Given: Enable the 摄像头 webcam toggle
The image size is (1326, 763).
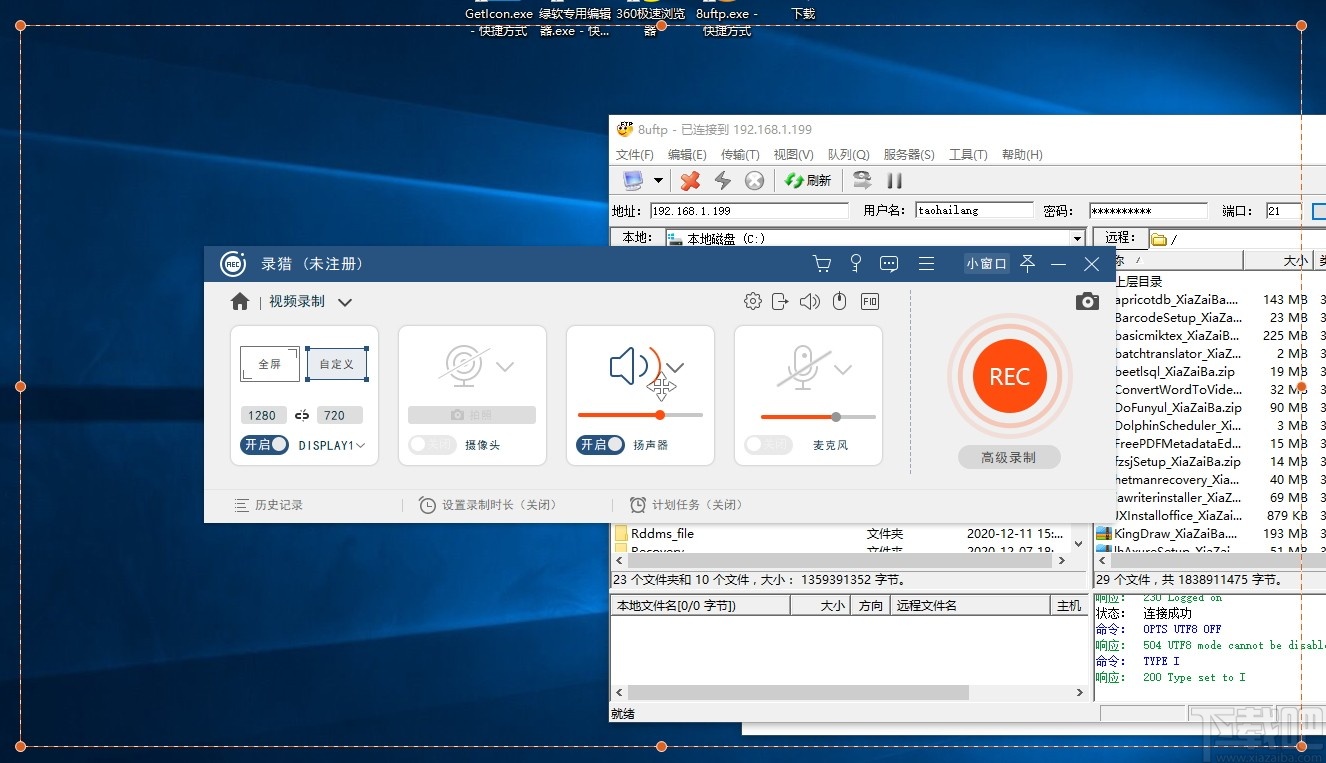Looking at the screenshot, I should tap(431, 445).
